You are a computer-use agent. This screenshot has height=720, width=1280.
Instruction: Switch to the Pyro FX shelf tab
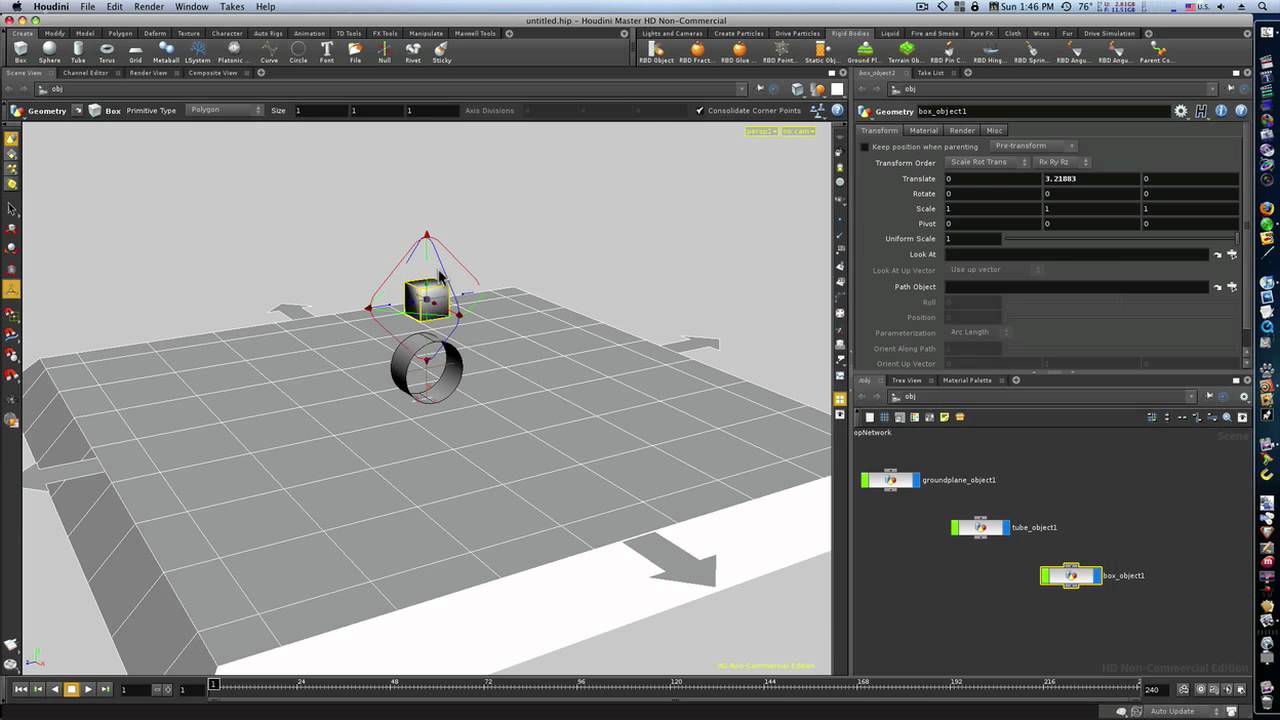click(x=981, y=33)
